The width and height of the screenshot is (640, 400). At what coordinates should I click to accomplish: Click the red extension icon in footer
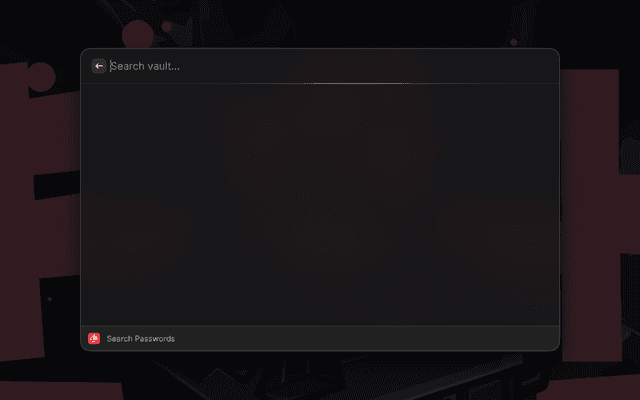click(94, 338)
